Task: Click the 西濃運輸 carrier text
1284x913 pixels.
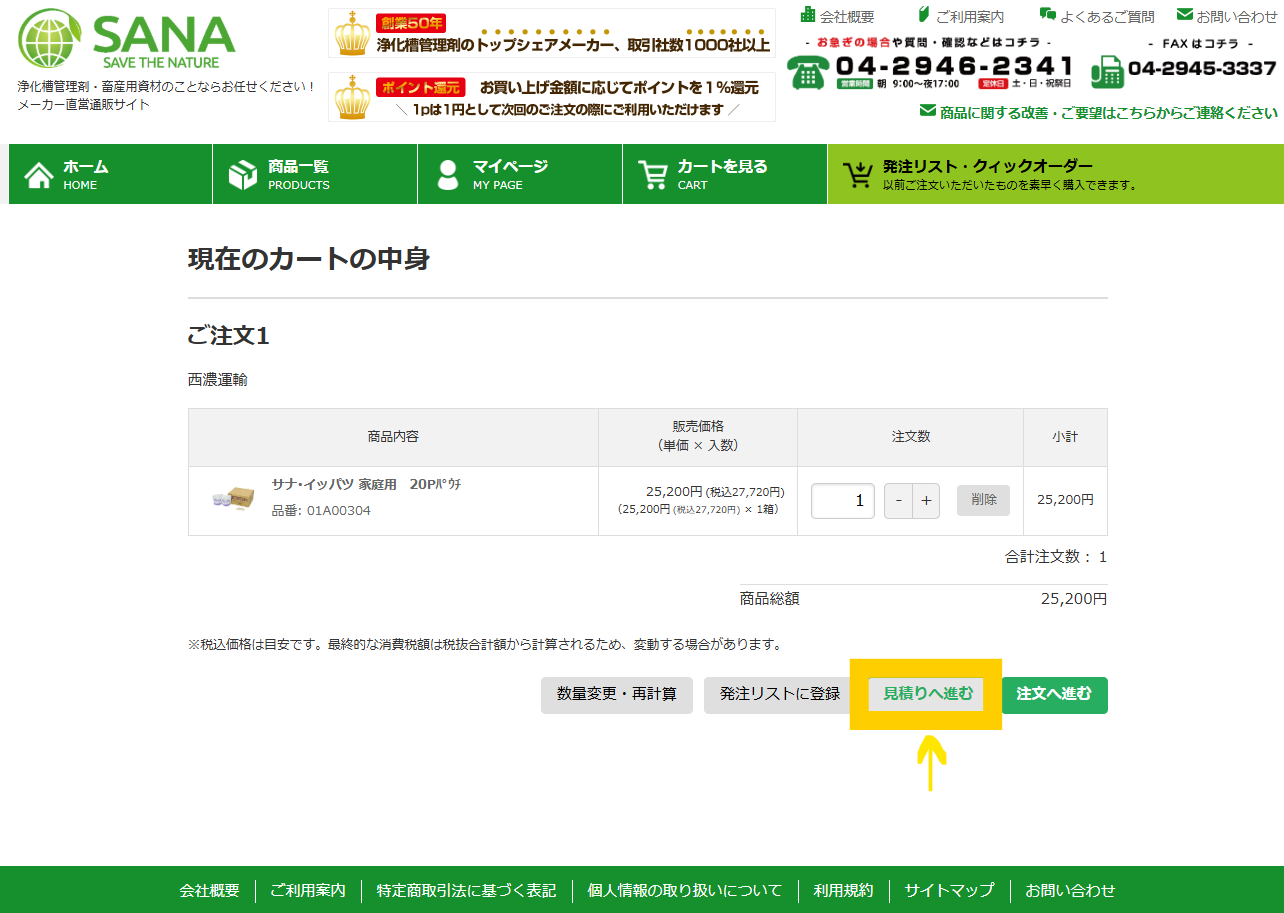Action: click(218, 380)
